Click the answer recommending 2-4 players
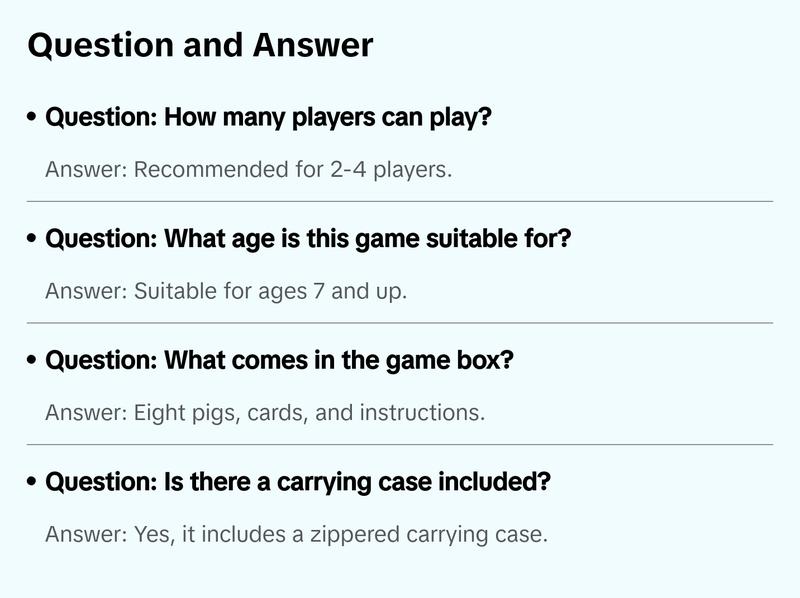This screenshot has width=800, height=598. [249, 170]
